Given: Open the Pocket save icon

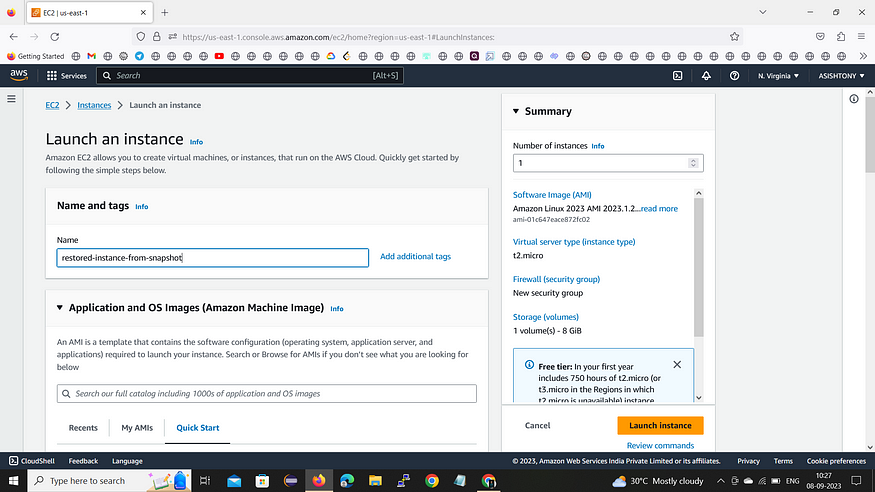Looking at the screenshot, I should (x=820, y=37).
